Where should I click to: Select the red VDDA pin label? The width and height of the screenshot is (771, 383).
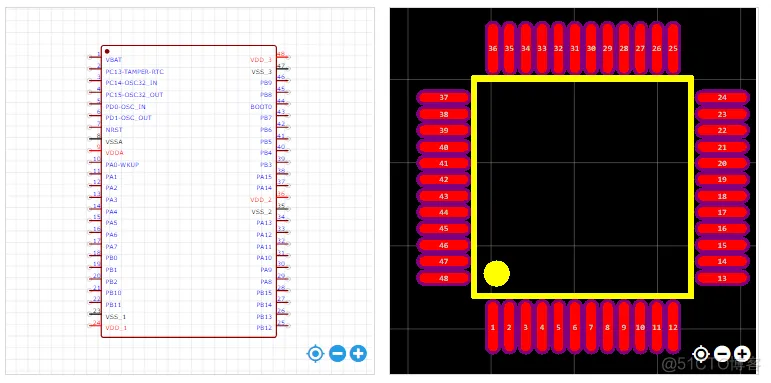(x=115, y=153)
